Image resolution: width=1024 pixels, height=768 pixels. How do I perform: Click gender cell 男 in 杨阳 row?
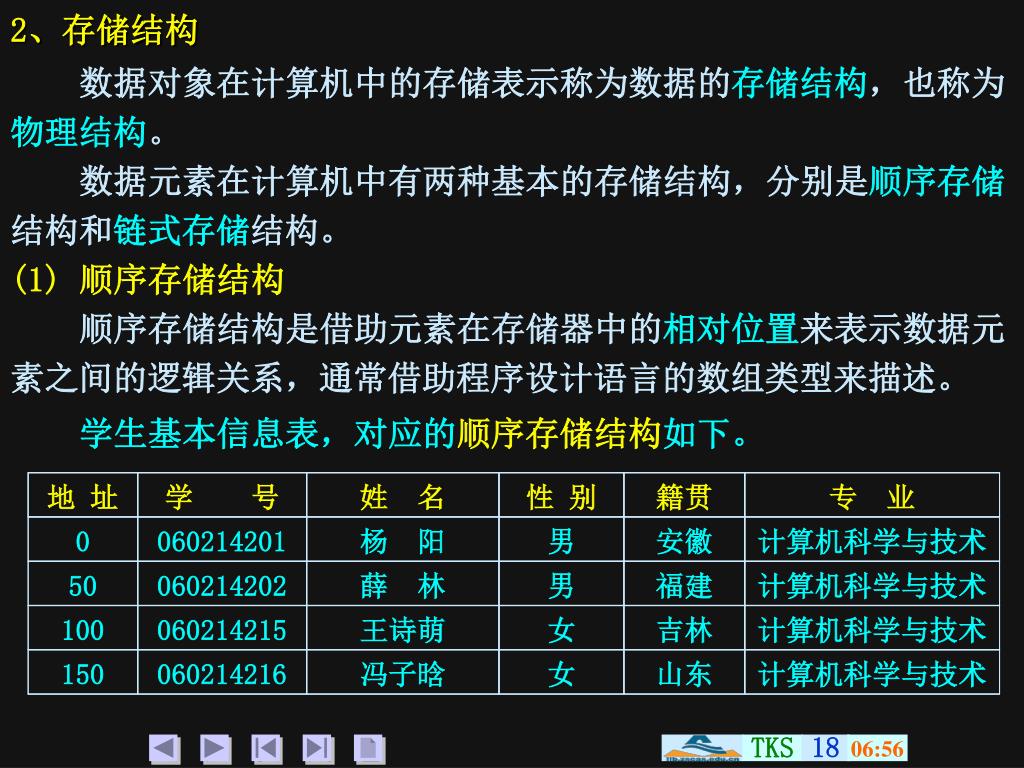coord(561,541)
